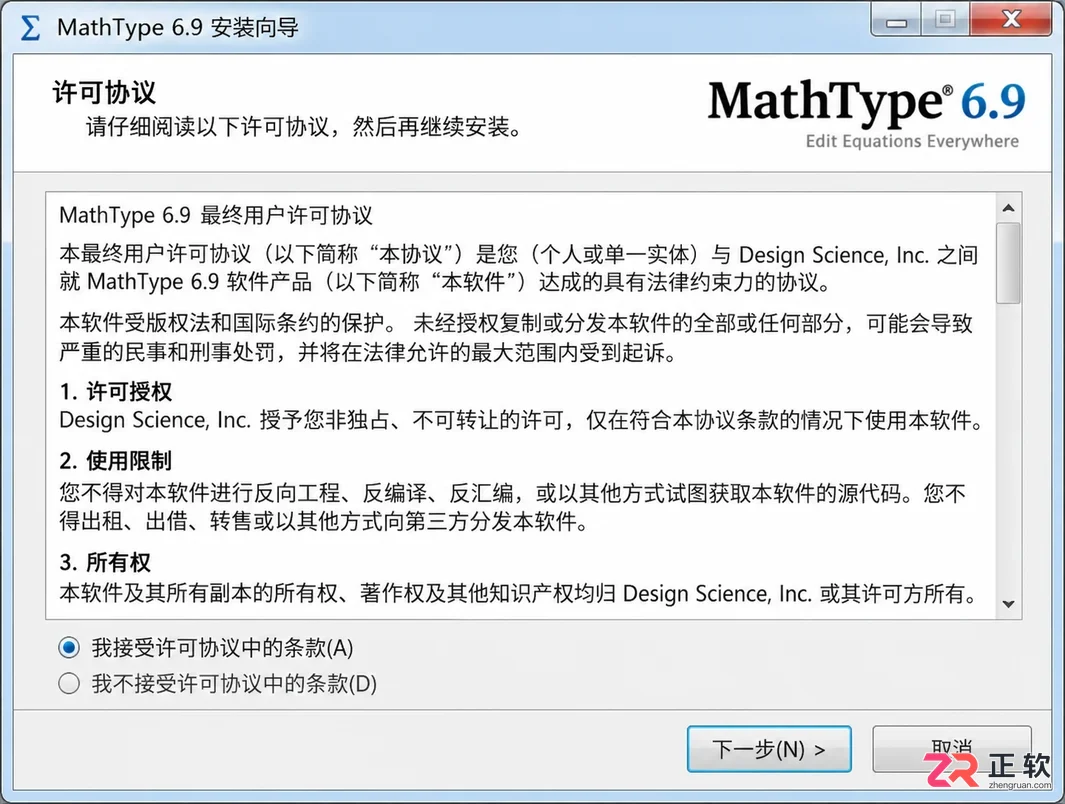Screen dimensions: 1065x804
Task: Click the line Design Science, Inc. 授予您非独占
Action: tap(522, 420)
